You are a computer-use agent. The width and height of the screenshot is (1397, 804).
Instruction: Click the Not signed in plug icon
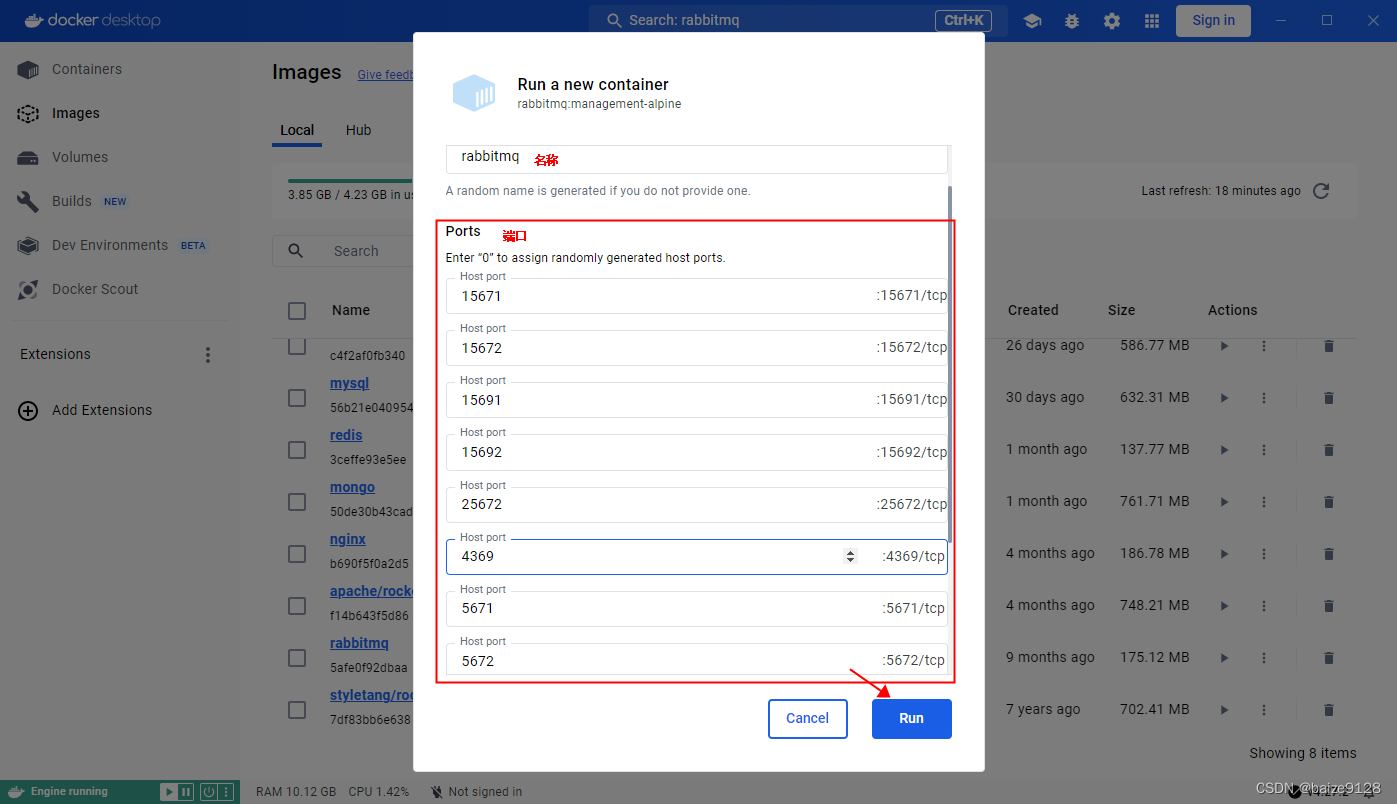[x=437, y=792]
